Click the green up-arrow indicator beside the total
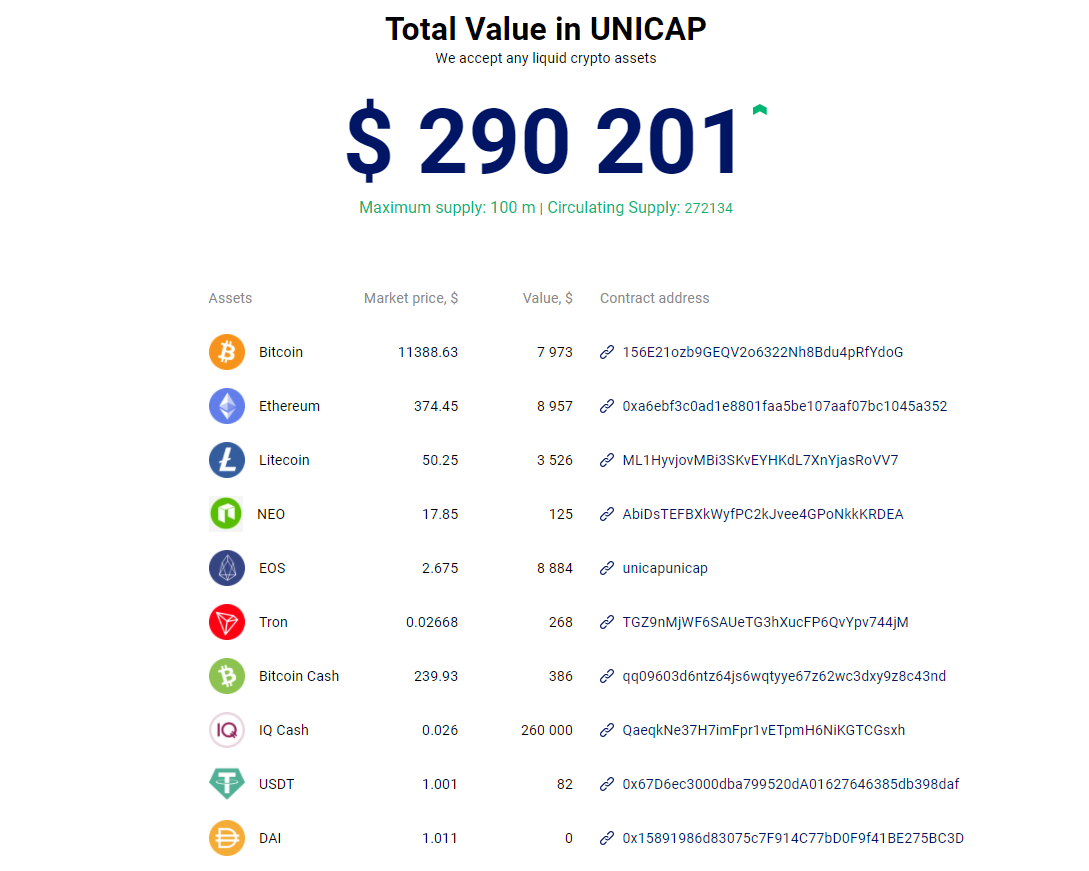Image resolution: width=1089 pixels, height=871 pixels. tap(760, 110)
